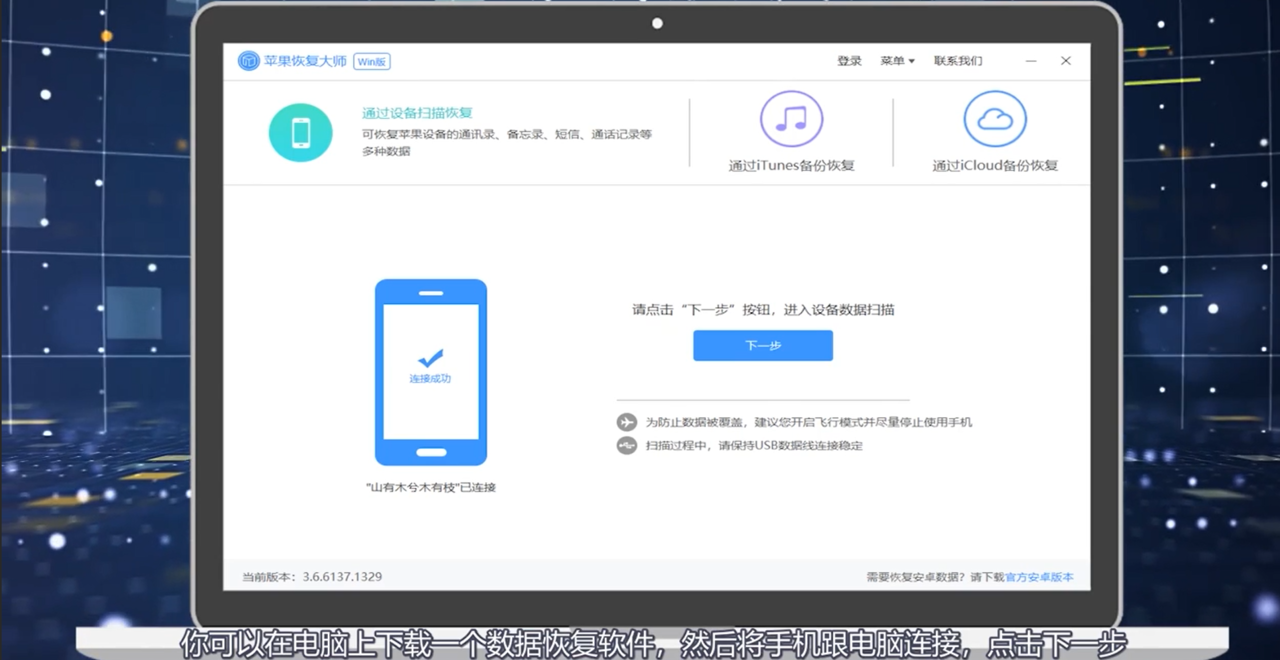Open the 官方安卓版本 download link

[x=1039, y=577]
